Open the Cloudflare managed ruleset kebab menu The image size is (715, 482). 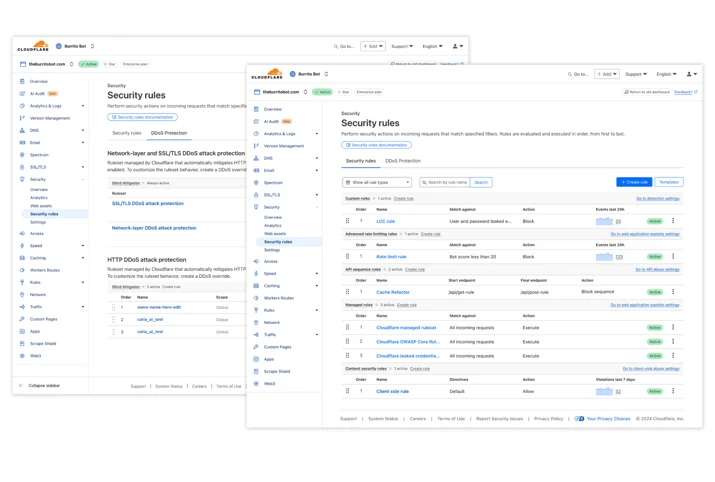point(673,327)
